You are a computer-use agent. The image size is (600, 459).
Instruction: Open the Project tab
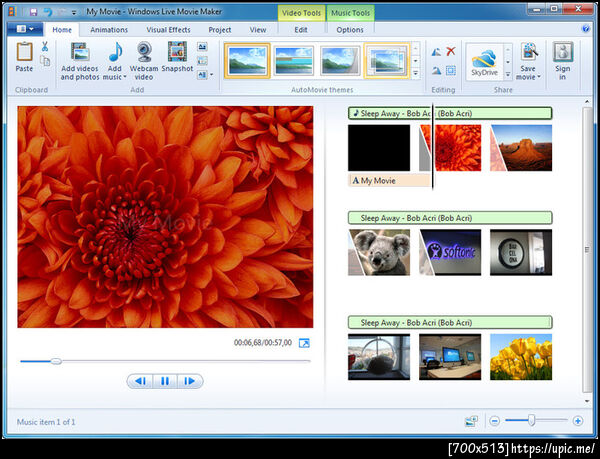[x=220, y=29]
